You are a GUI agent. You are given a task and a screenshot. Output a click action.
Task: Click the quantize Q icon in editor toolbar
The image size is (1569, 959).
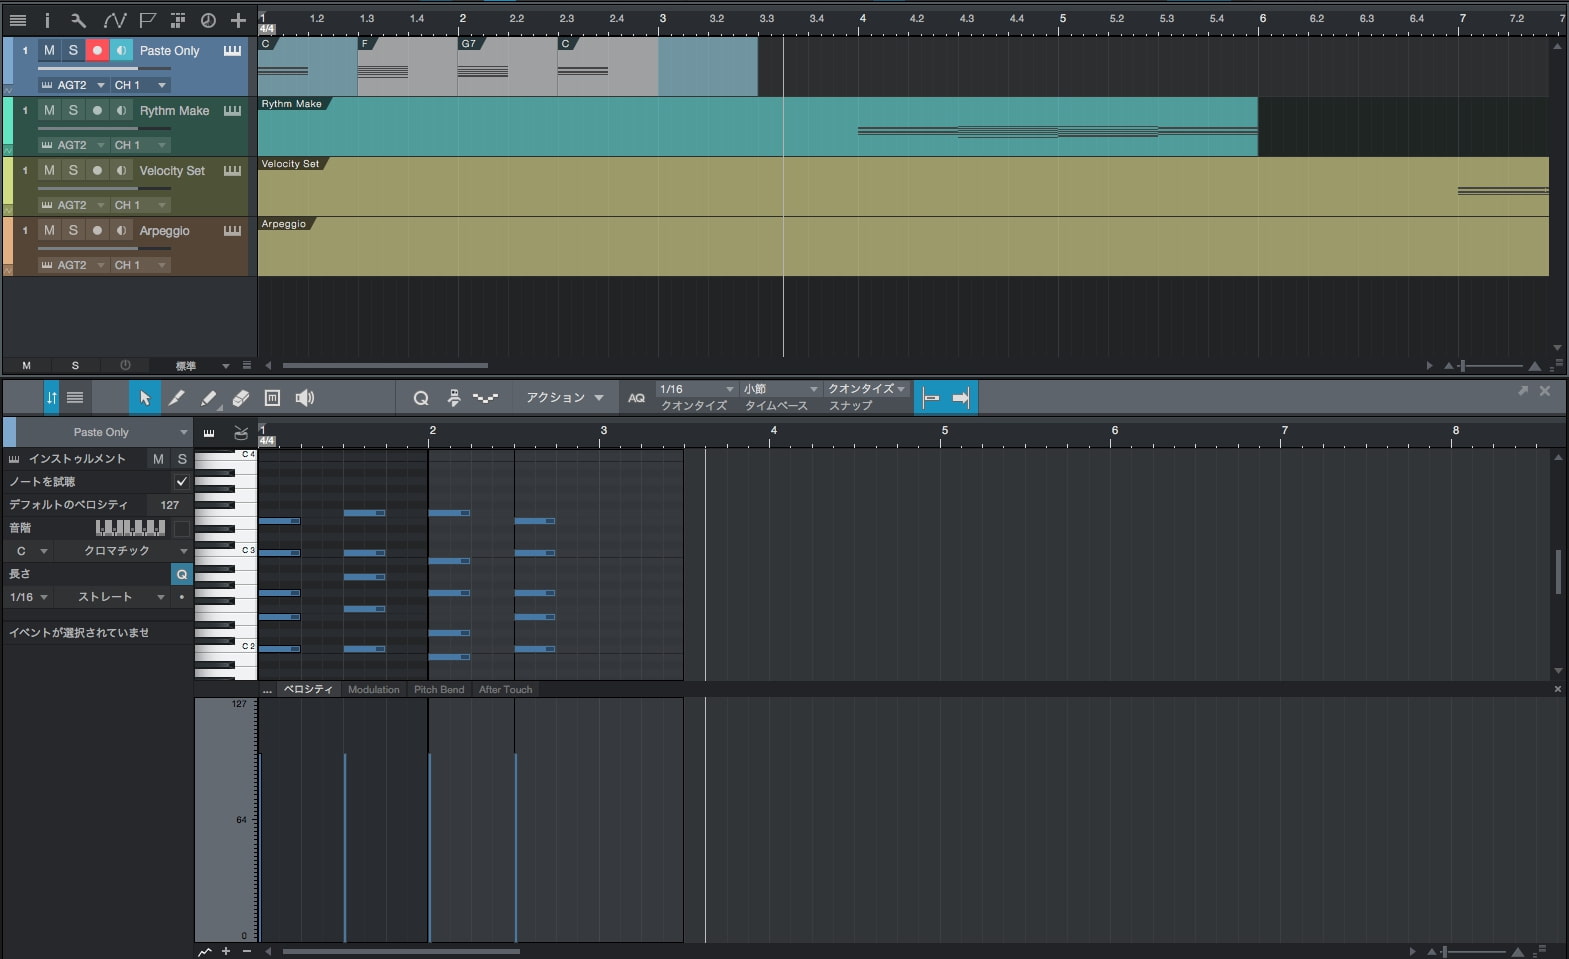point(421,398)
